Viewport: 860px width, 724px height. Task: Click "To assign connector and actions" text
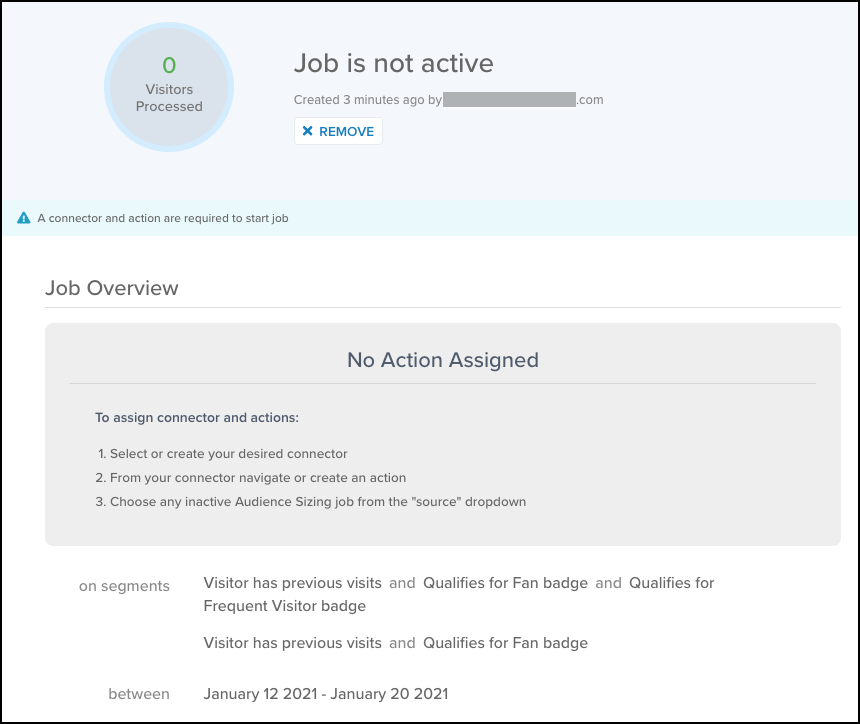[x=197, y=417]
